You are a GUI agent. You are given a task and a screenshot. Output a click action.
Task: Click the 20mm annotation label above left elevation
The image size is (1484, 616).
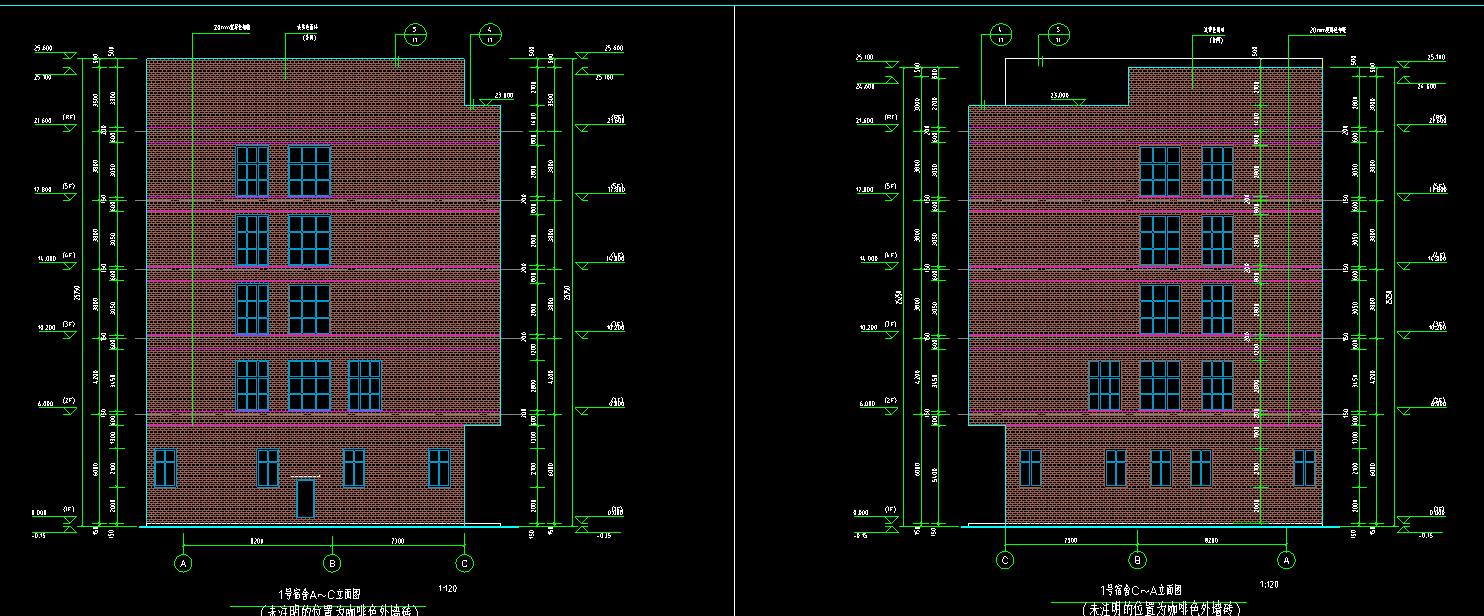click(x=232, y=28)
